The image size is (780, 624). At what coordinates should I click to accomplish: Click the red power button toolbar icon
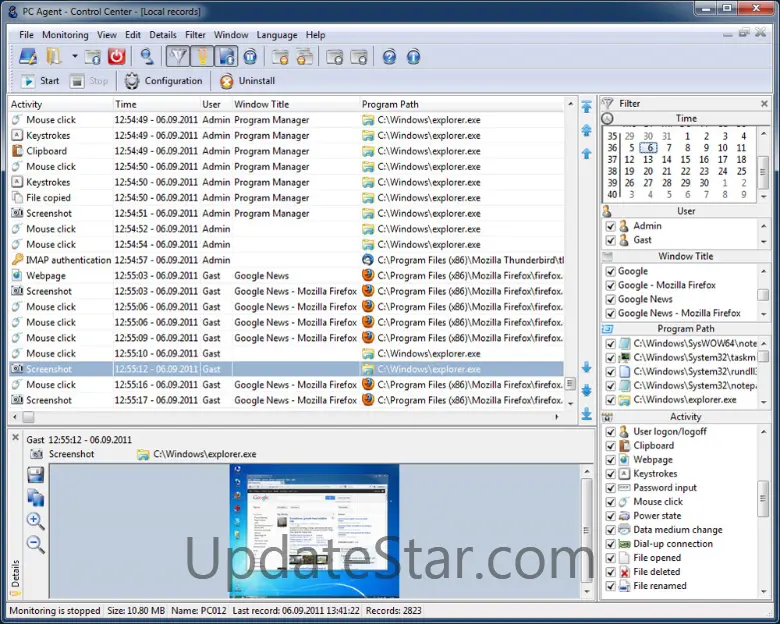tap(116, 57)
